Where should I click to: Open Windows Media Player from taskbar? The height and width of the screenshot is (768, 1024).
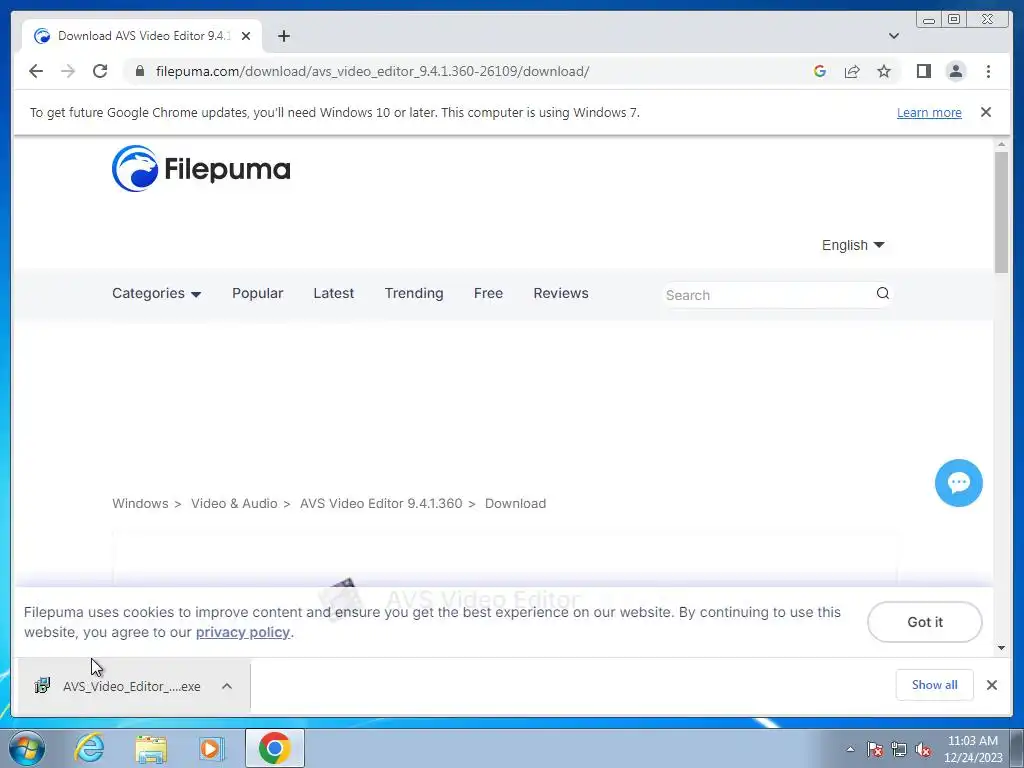click(x=211, y=748)
